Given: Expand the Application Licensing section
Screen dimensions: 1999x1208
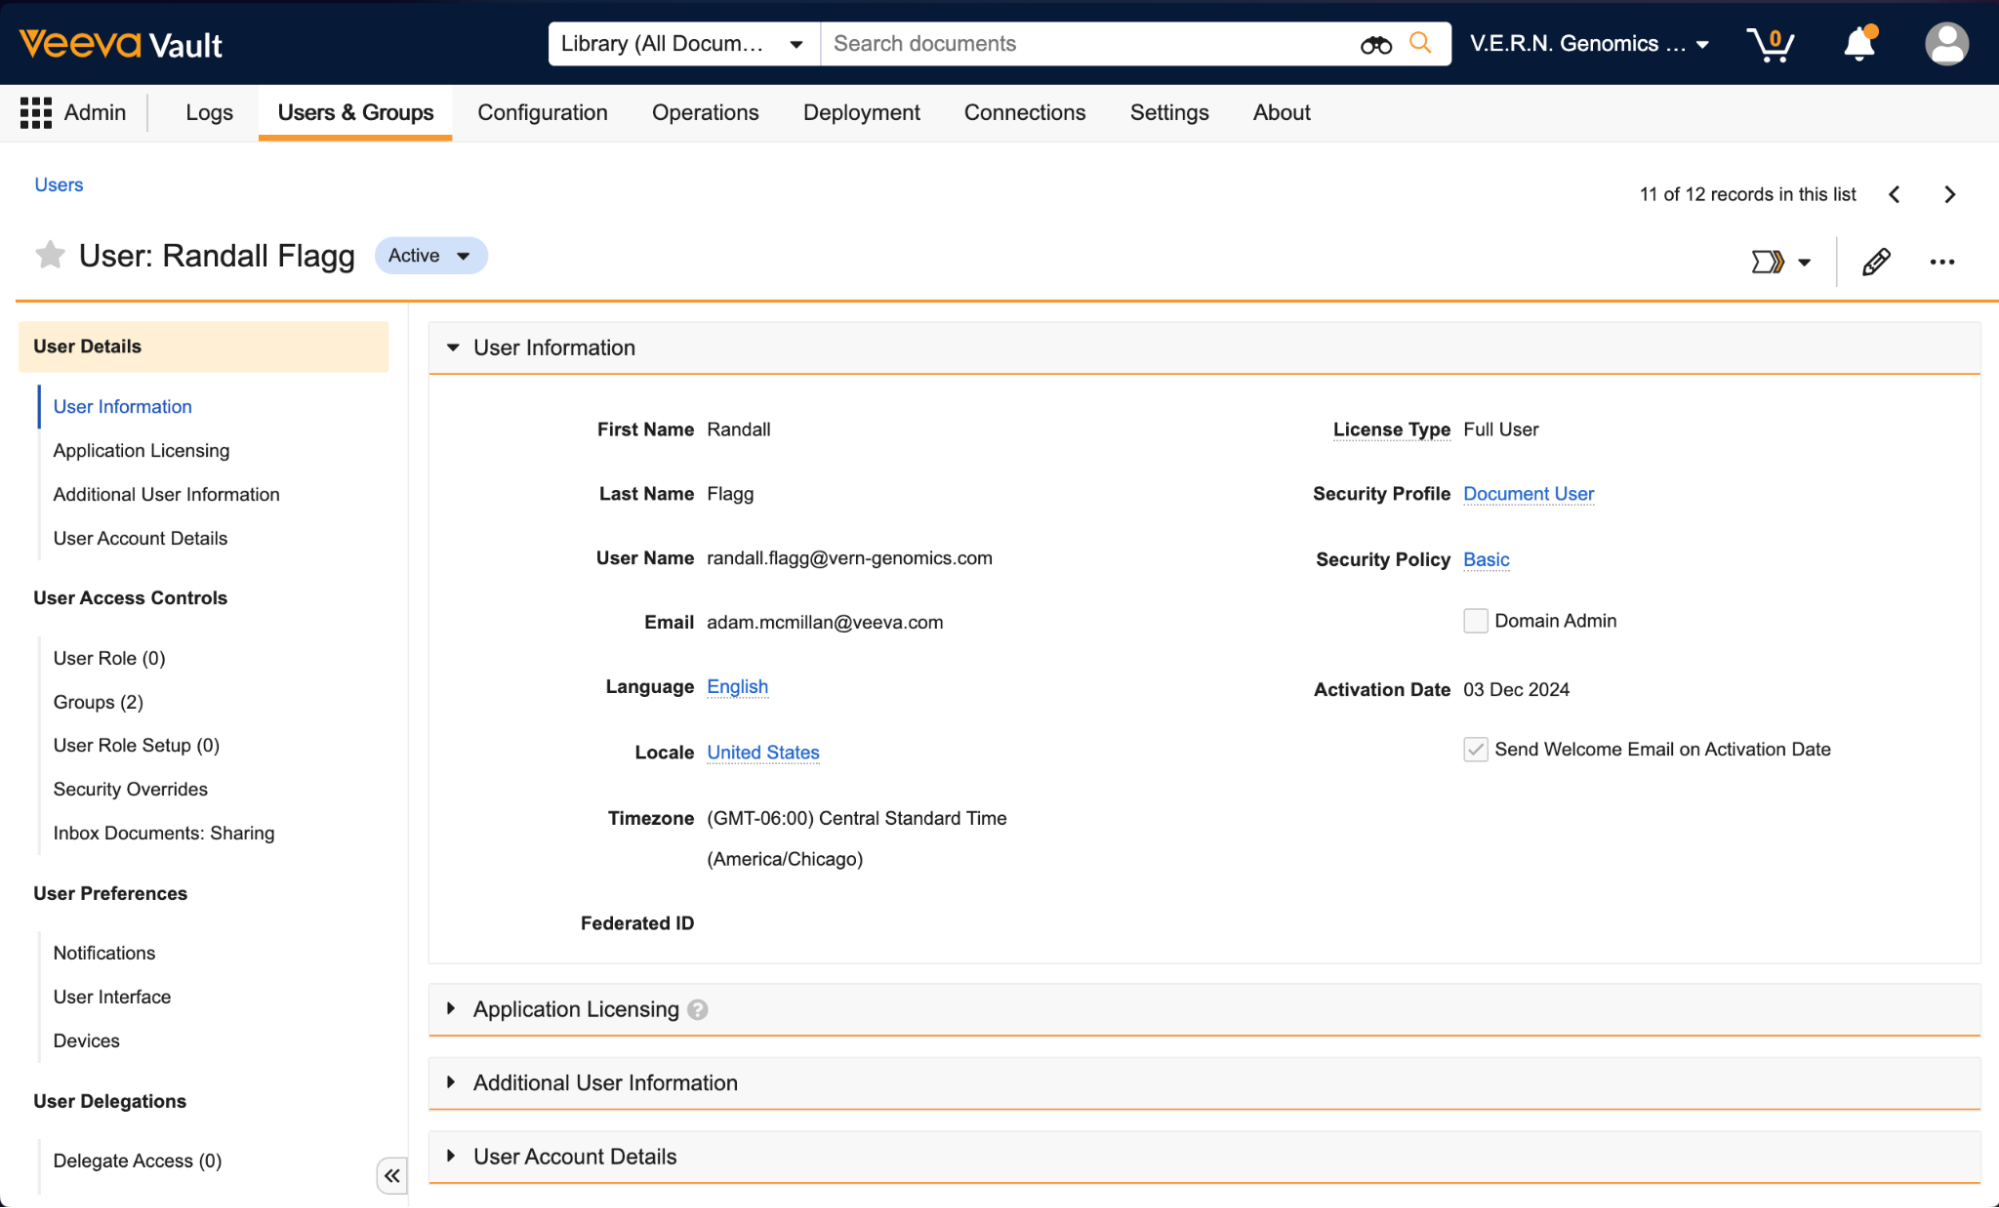Looking at the screenshot, I should (451, 1009).
